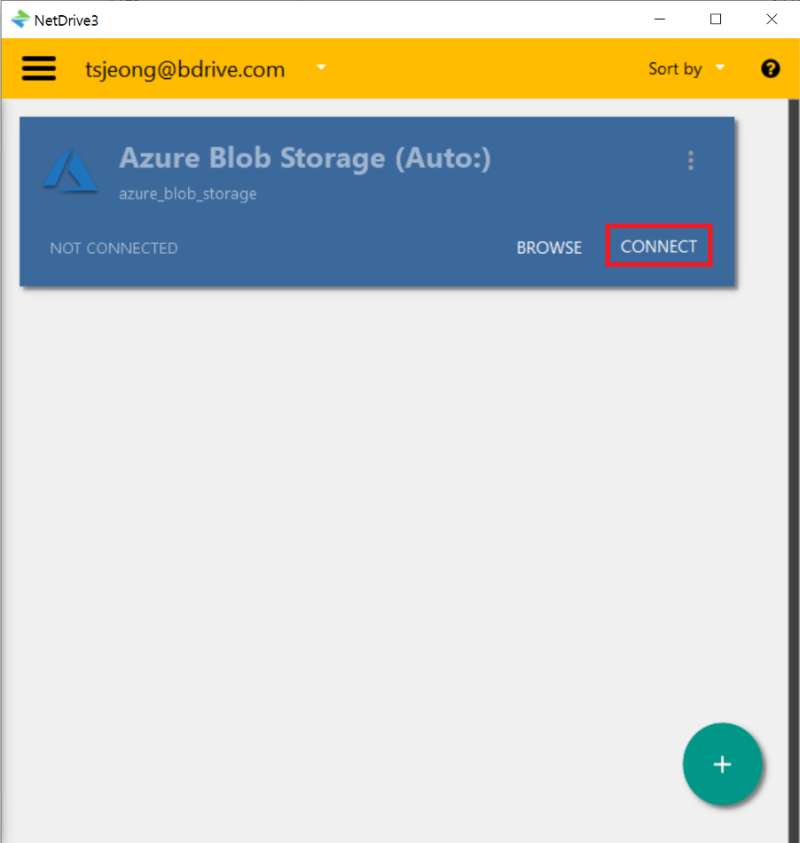This screenshot has width=800, height=843.
Task: Maximize the NetDrive3 window
Action: (x=716, y=19)
